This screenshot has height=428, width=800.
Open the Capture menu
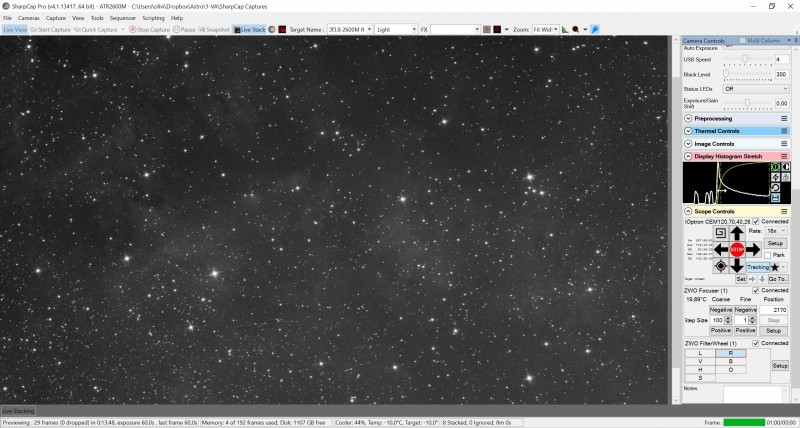[56, 18]
